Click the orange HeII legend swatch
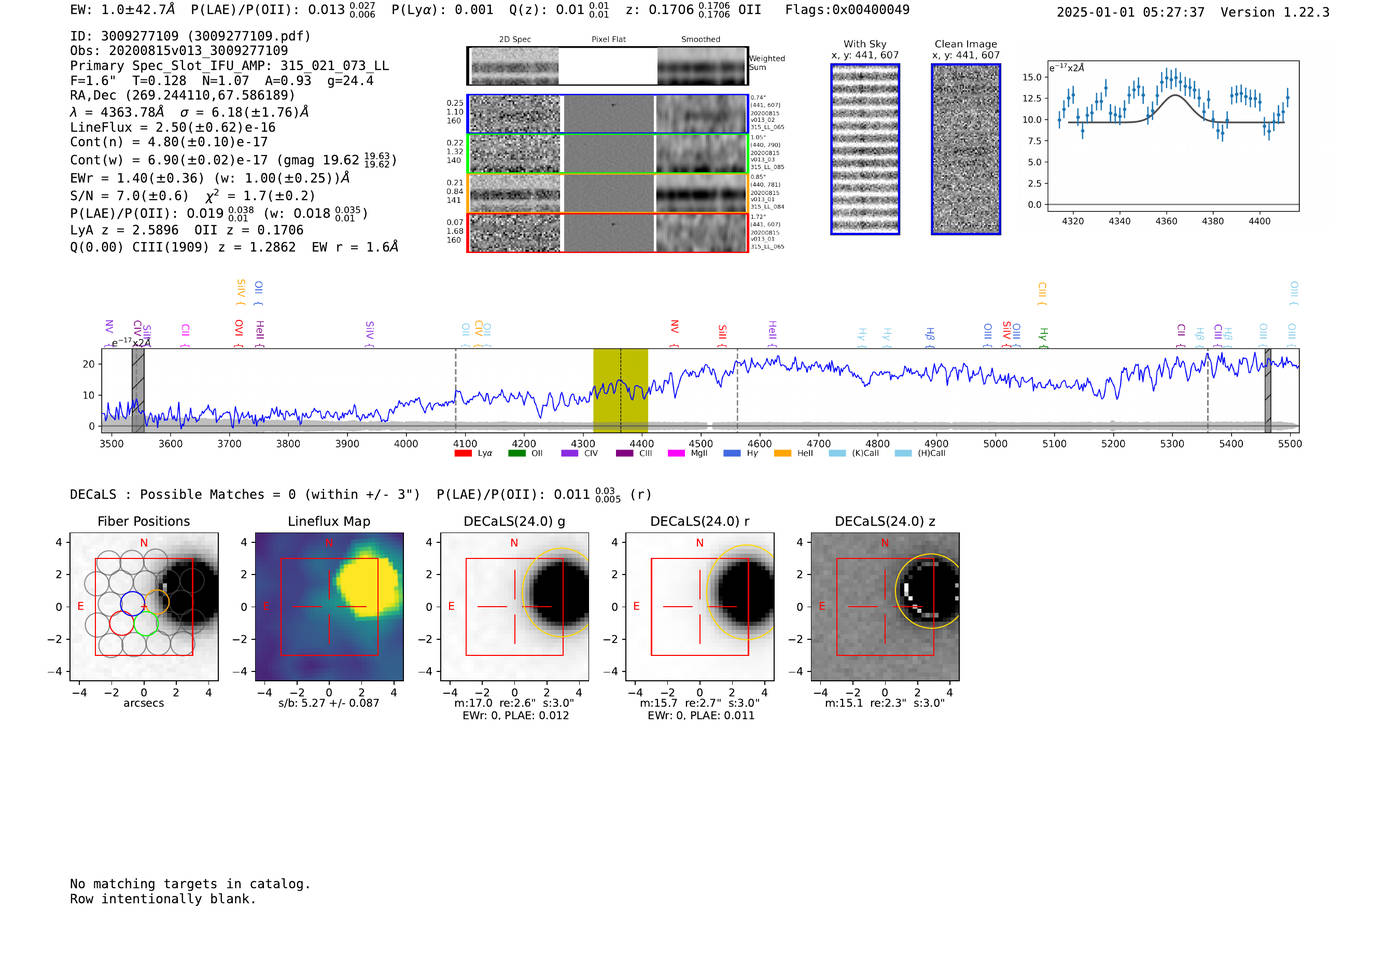The image size is (1400, 953). (782, 454)
